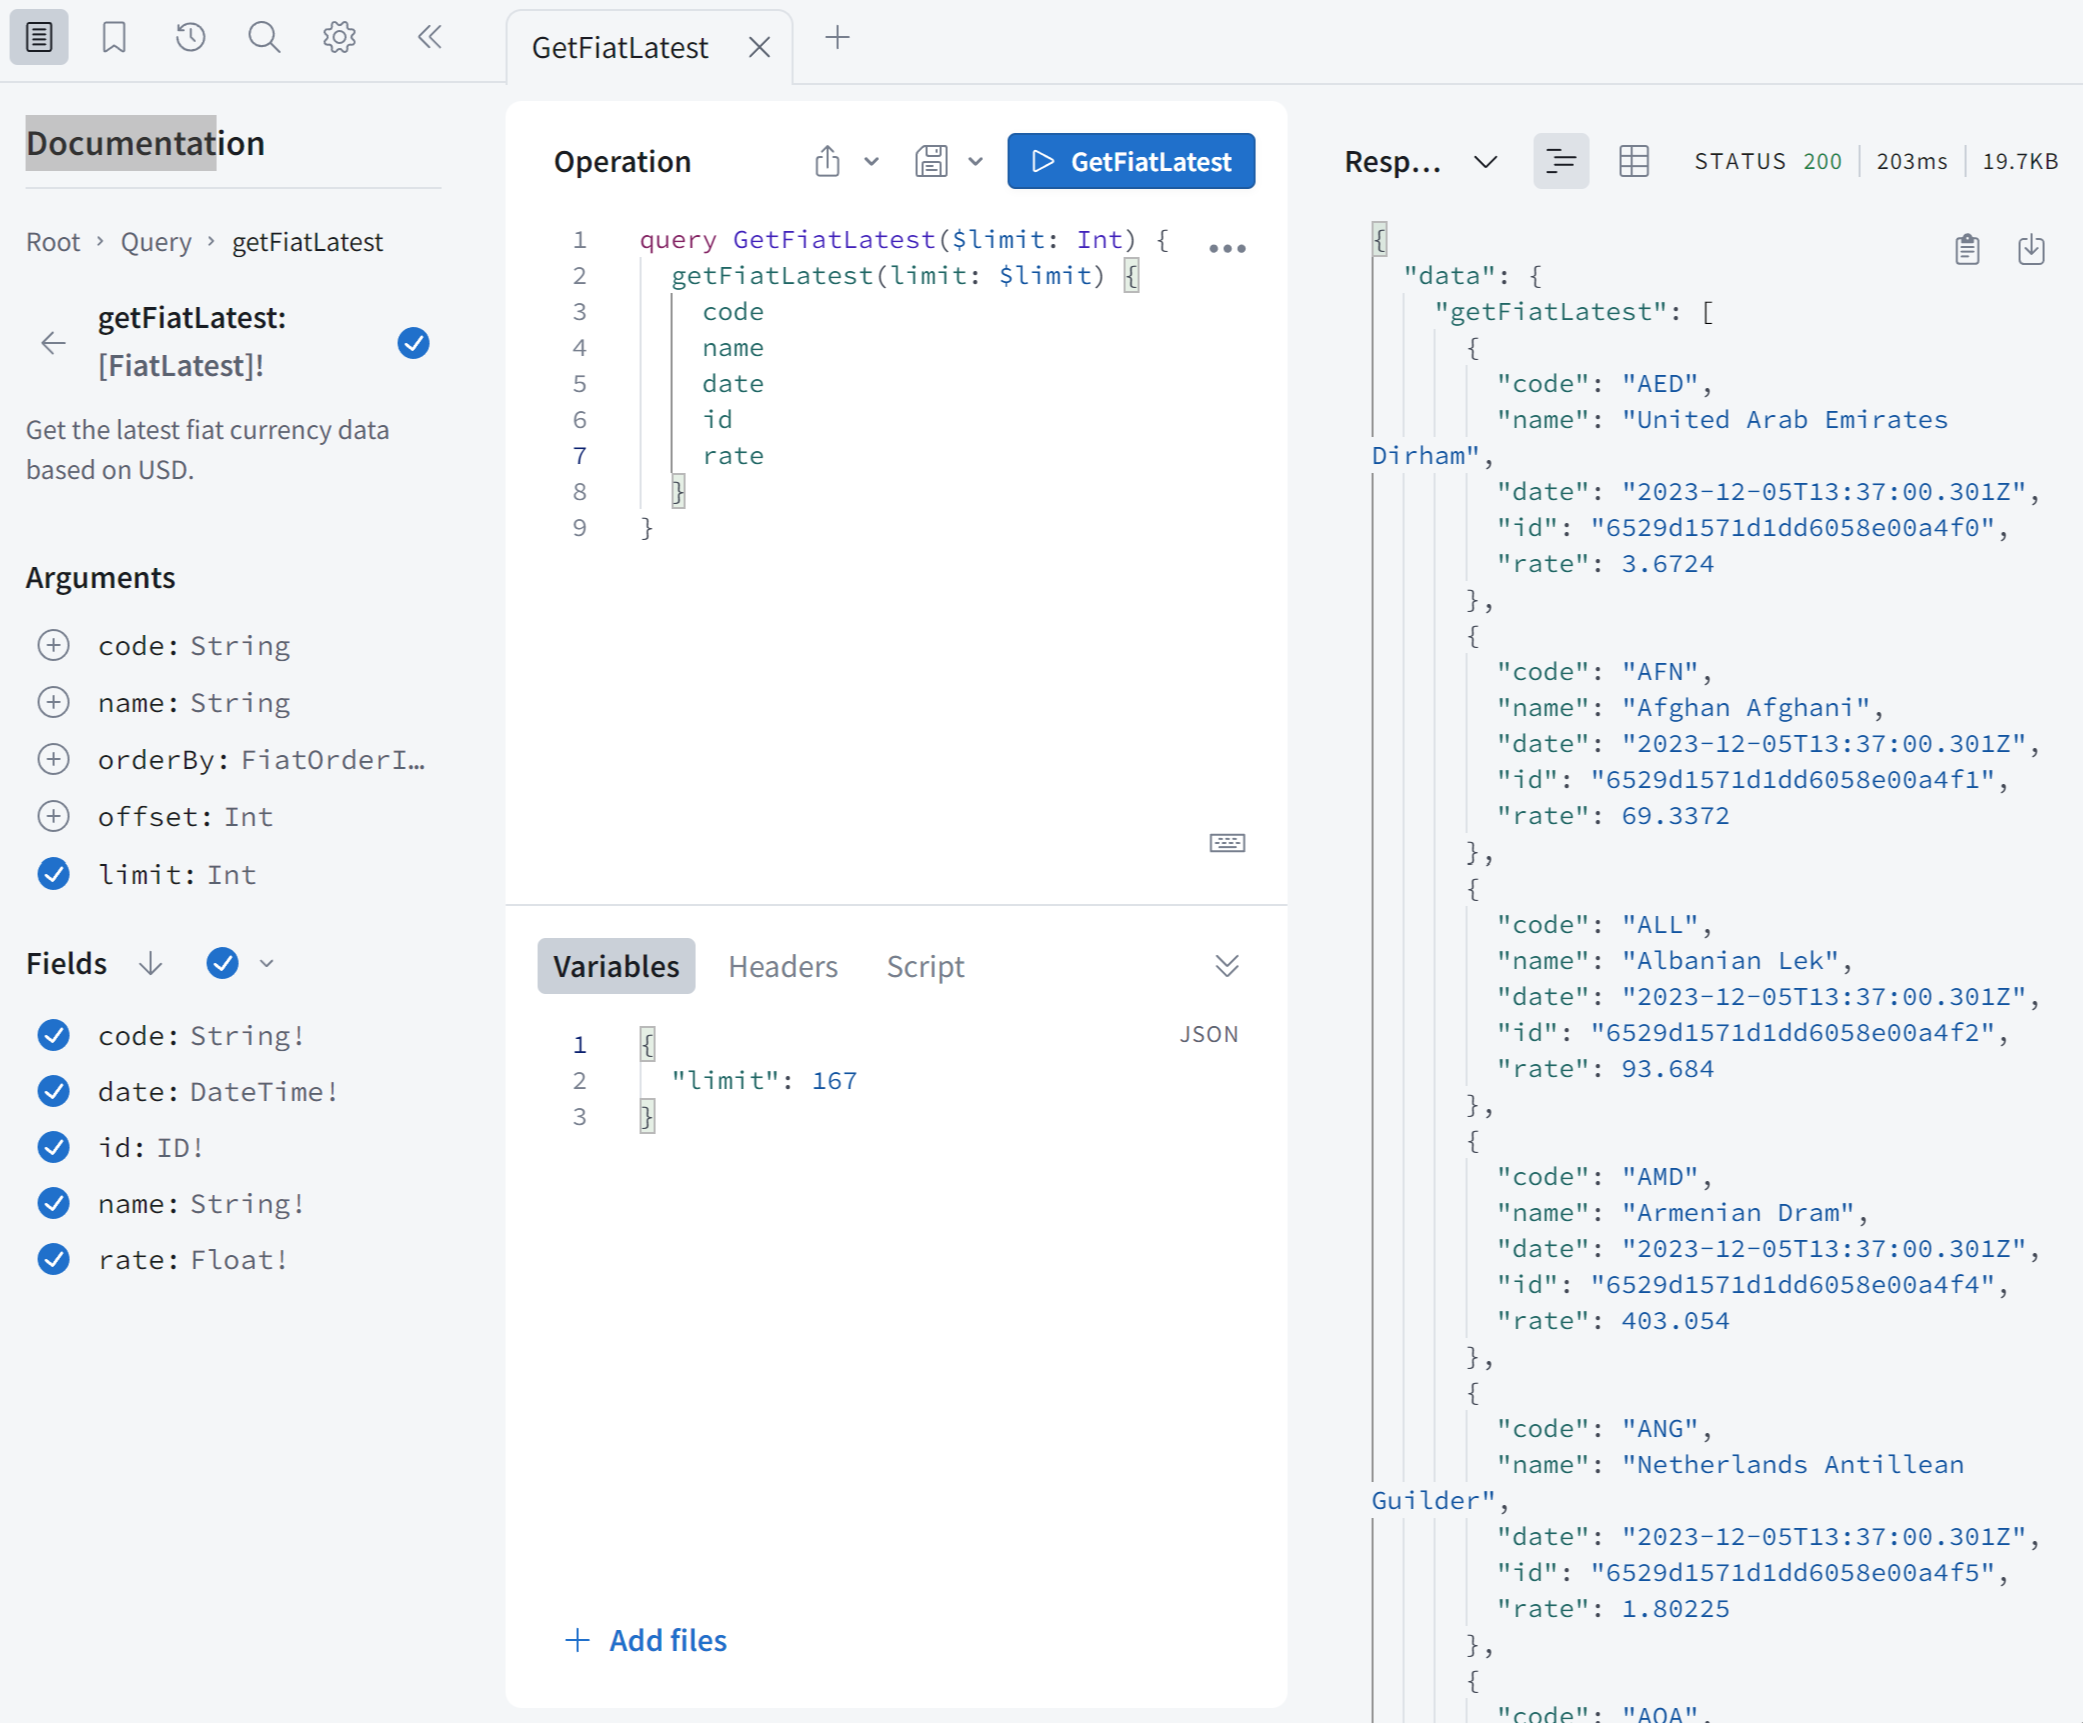Screen dimensions: 2083x1724
Task: Click the "AED" code value in response
Action: [x=1660, y=384]
